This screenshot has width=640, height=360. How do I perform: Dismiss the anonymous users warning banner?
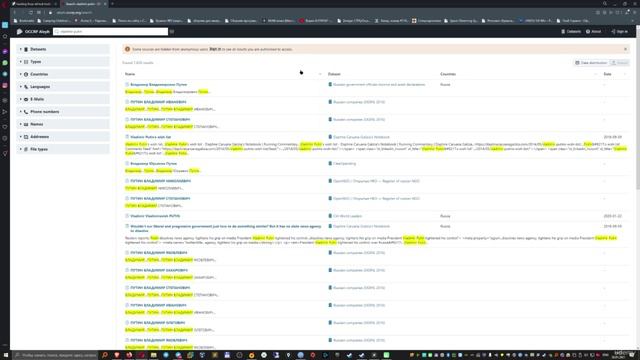625,49
